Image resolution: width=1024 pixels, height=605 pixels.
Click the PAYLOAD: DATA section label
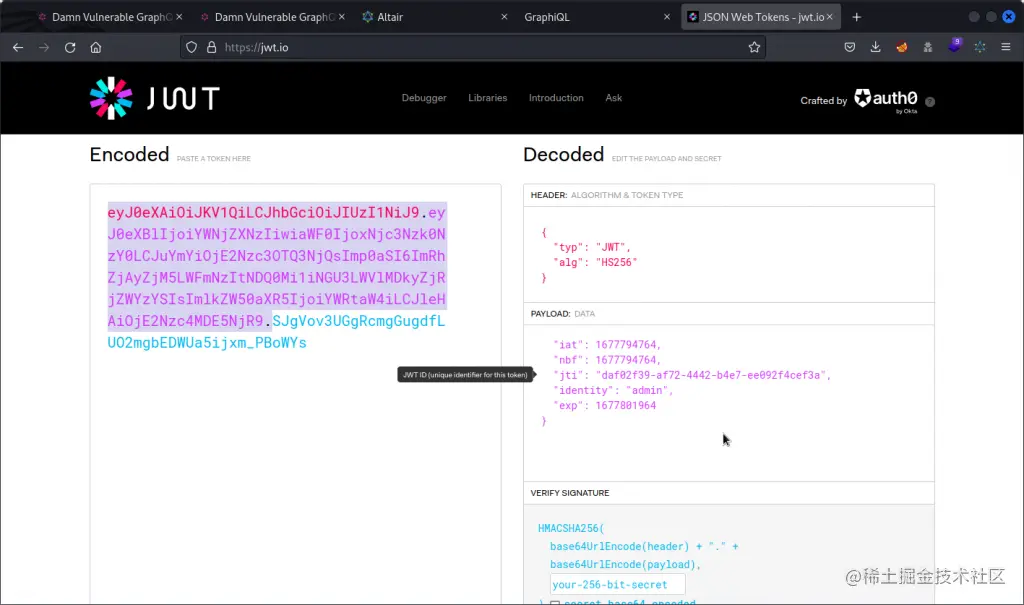point(562,314)
